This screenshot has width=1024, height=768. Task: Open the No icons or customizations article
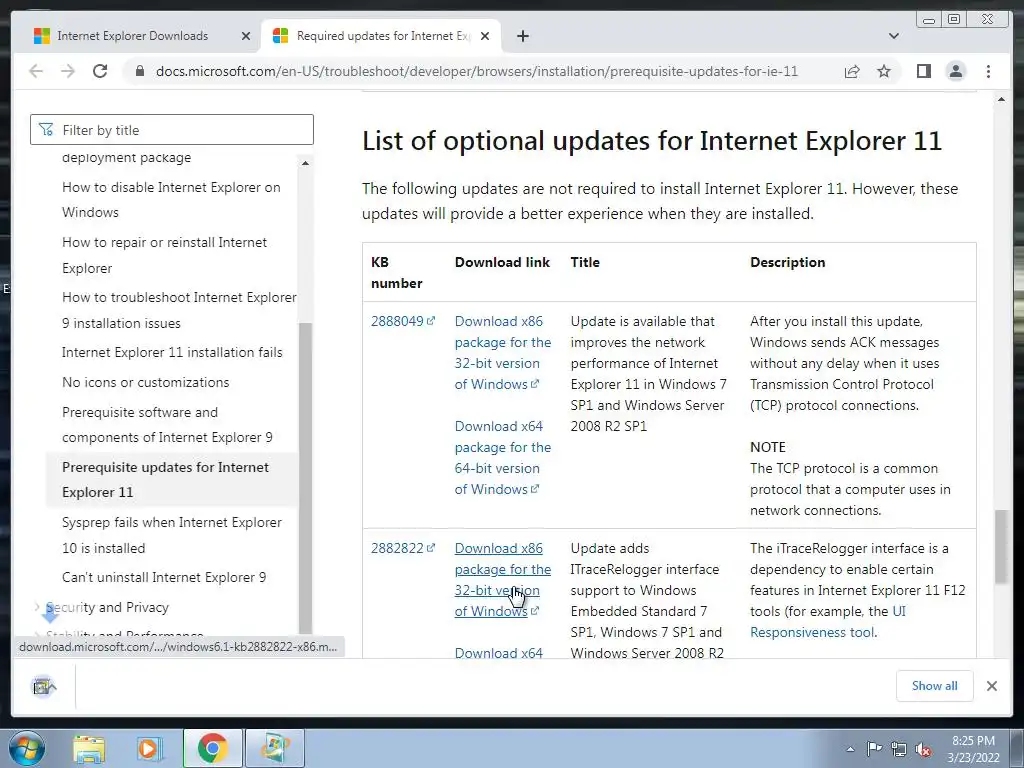(146, 382)
